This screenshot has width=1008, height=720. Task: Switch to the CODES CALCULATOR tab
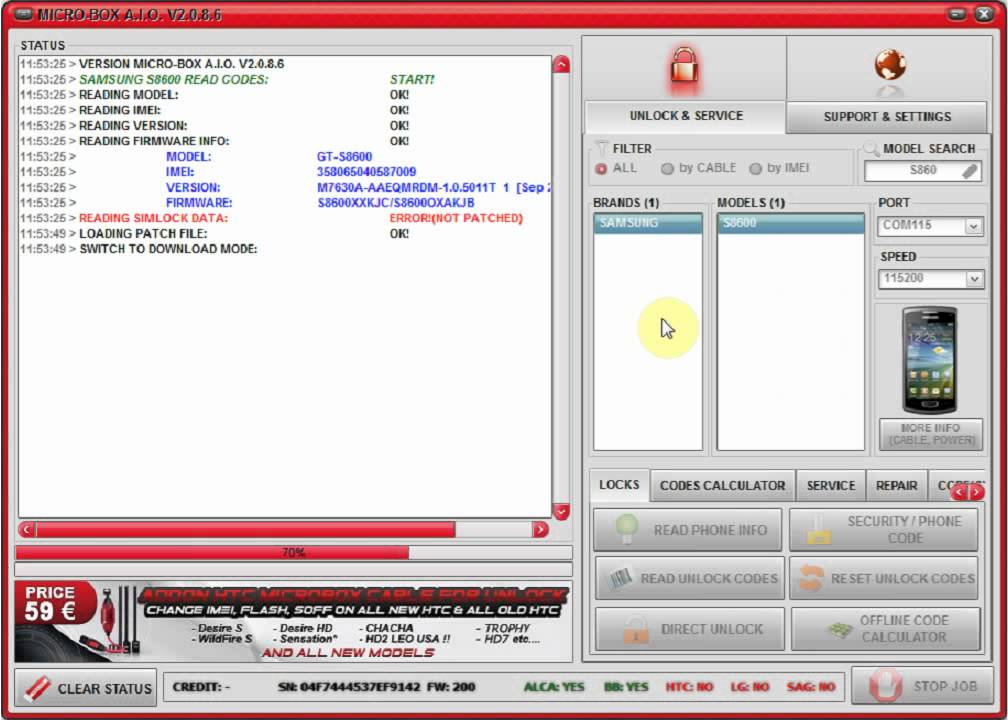pyautogui.click(x=723, y=486)
